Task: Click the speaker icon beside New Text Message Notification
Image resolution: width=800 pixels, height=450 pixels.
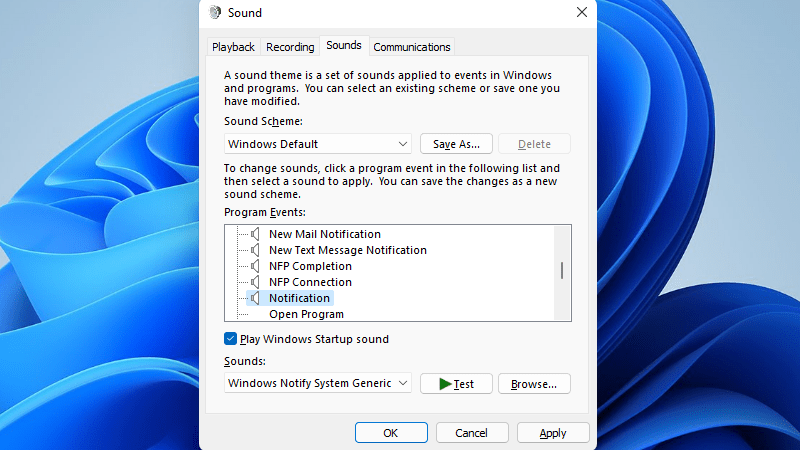Action: 255,250
